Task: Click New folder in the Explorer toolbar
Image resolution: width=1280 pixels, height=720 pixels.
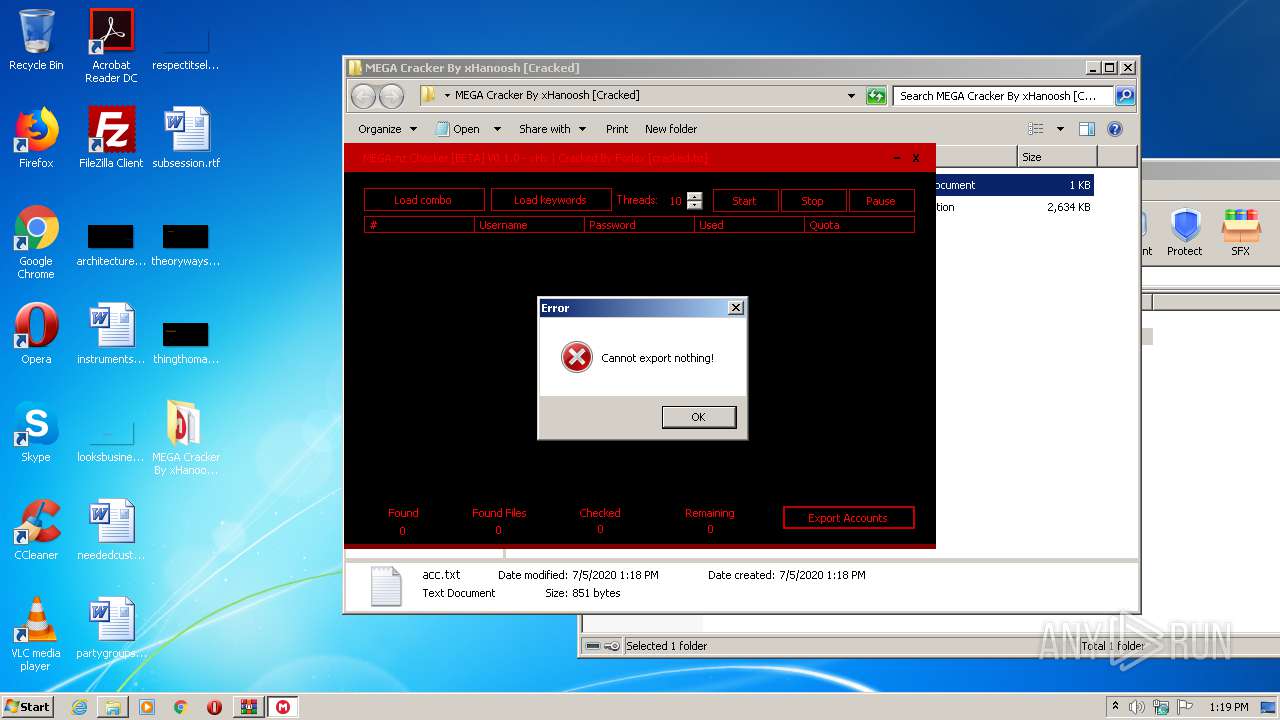Action: (x=671, y=129)
